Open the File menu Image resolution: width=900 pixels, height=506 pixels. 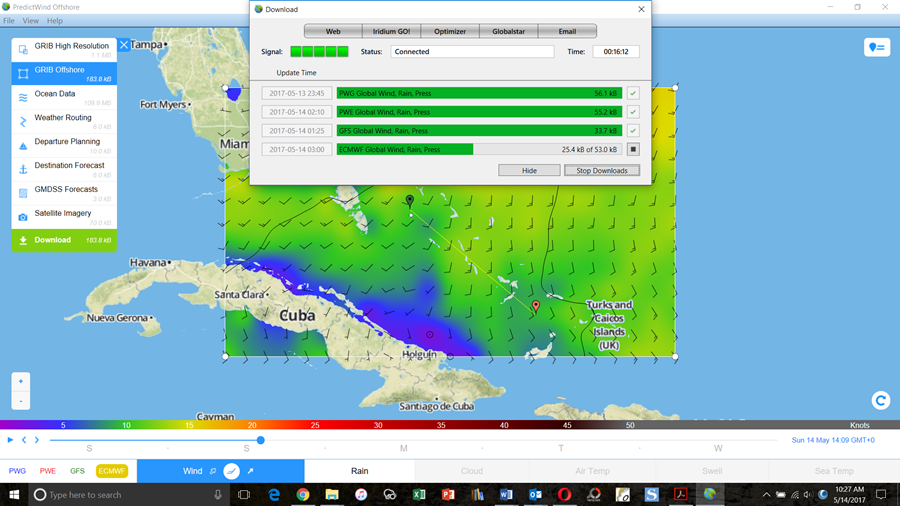[x=9, y=20]
